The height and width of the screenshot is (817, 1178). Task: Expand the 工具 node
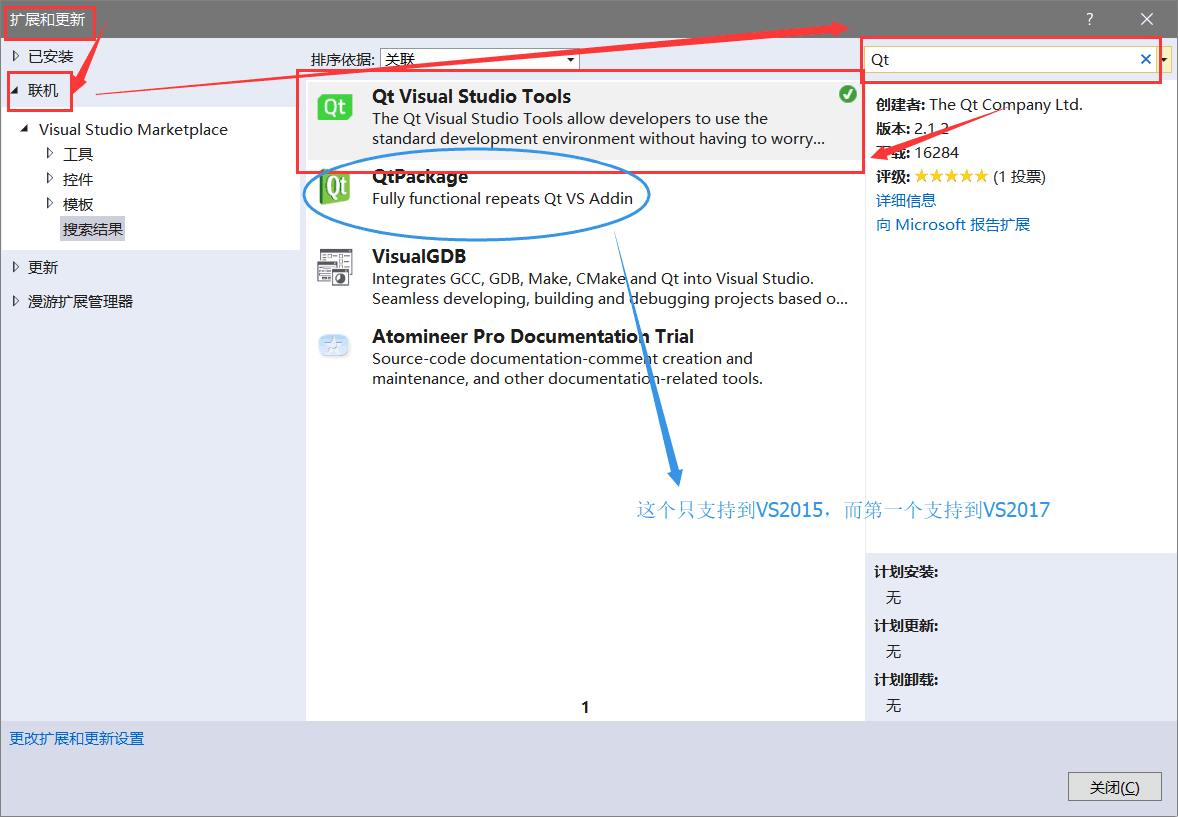(50, 153)
